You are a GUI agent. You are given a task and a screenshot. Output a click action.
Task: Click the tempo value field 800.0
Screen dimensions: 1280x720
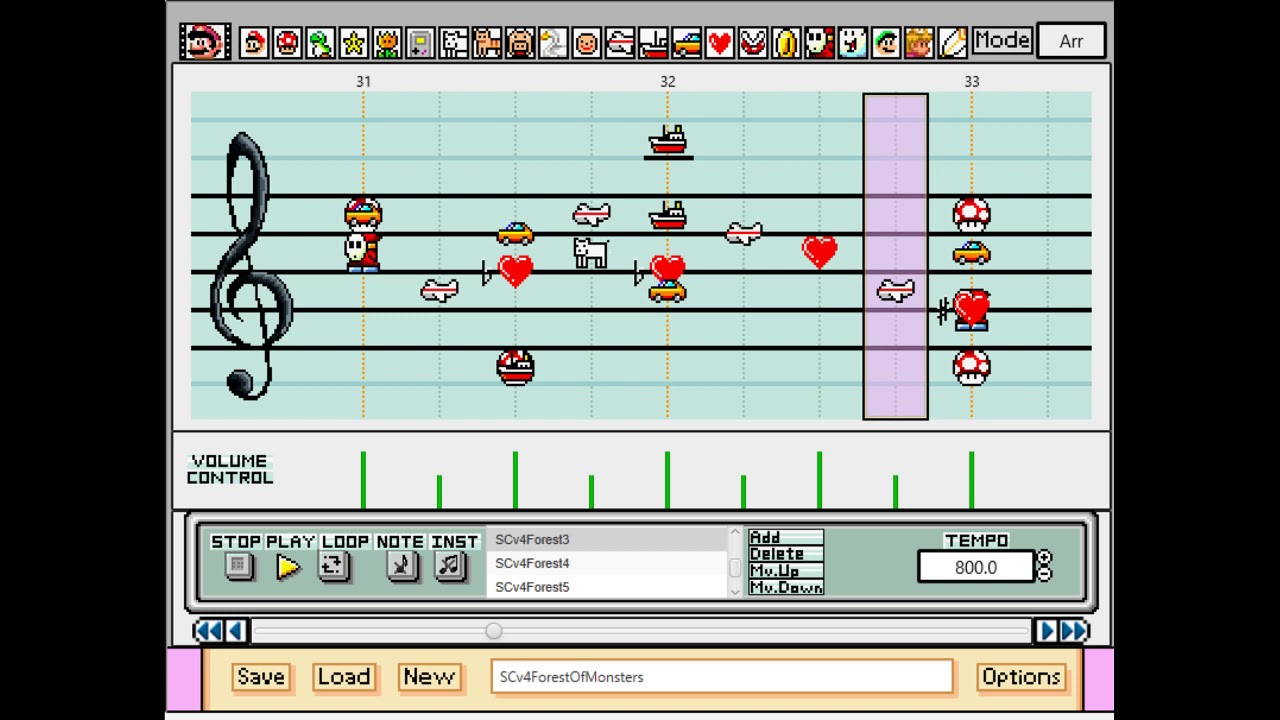976,567
